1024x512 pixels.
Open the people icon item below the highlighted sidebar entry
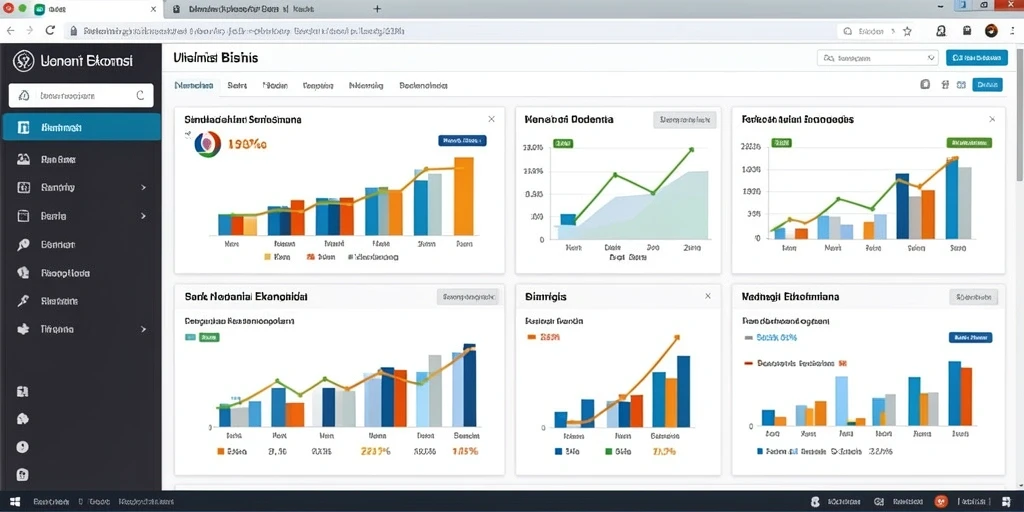click(24, 159)
